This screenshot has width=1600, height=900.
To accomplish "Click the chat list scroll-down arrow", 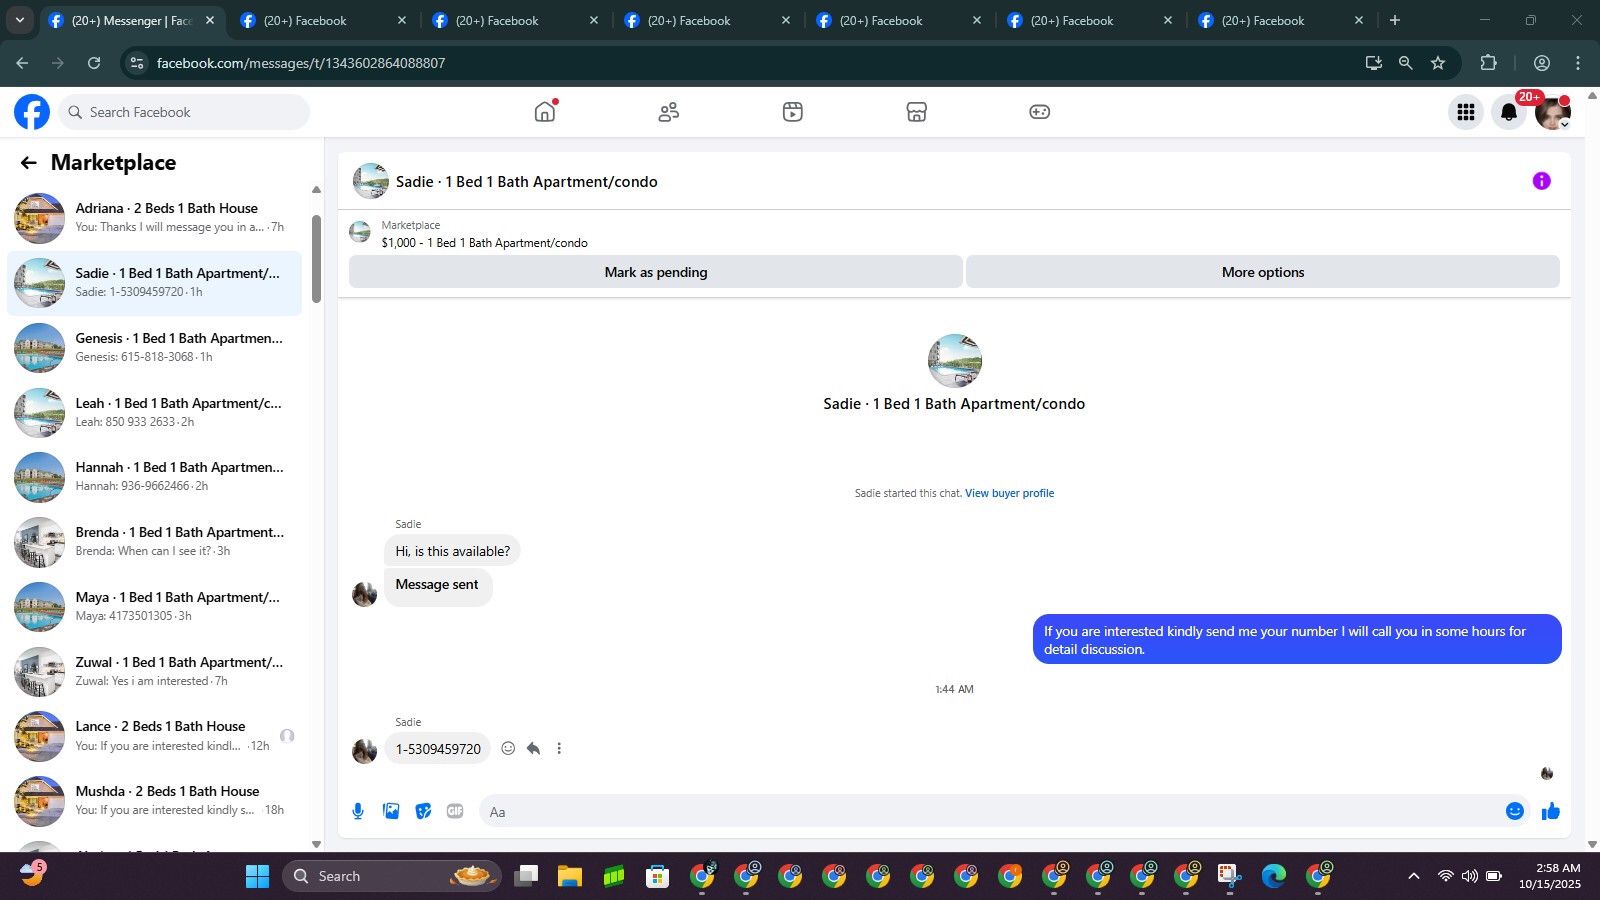I will 316,844.
